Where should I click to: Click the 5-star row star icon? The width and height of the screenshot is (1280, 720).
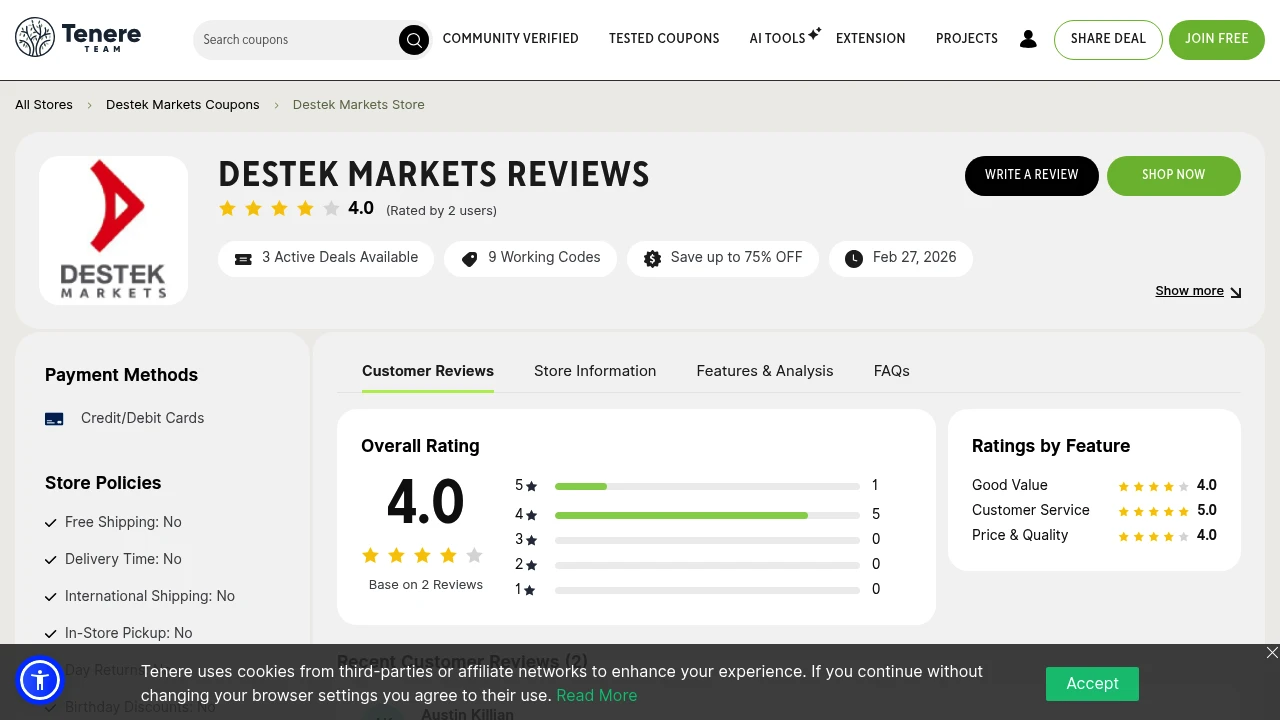(x=531, y=487)
